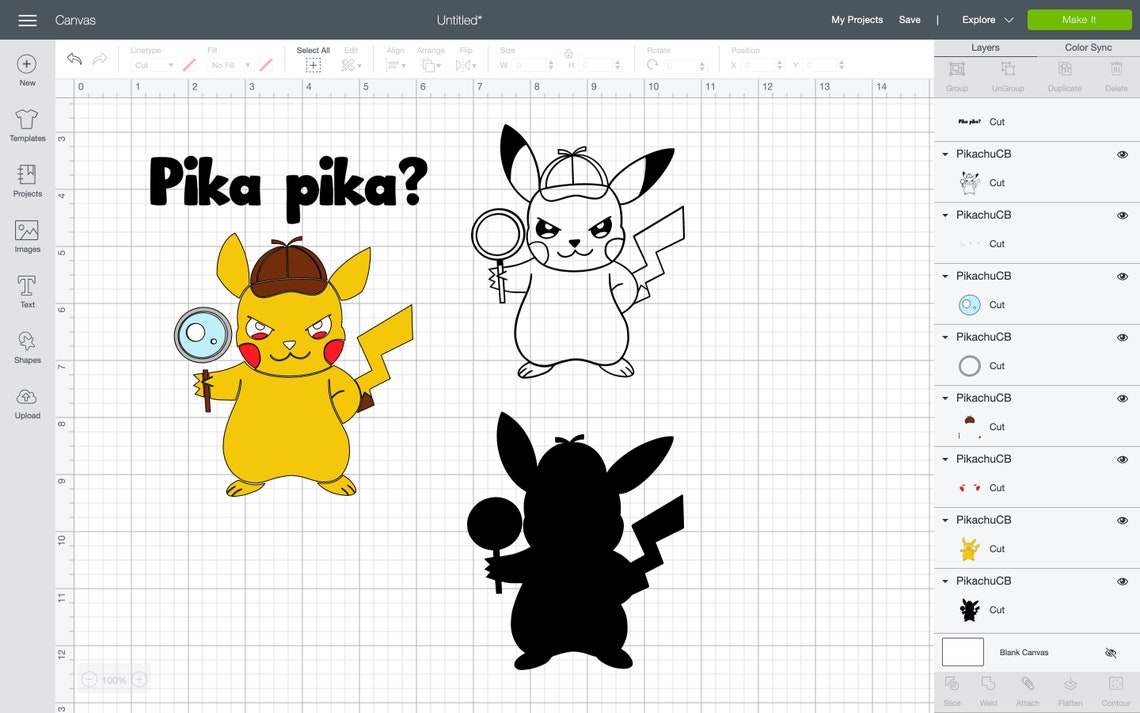
Task: Hide the PikachuCB outline drawing layer
Action: tap(1122, 154)
